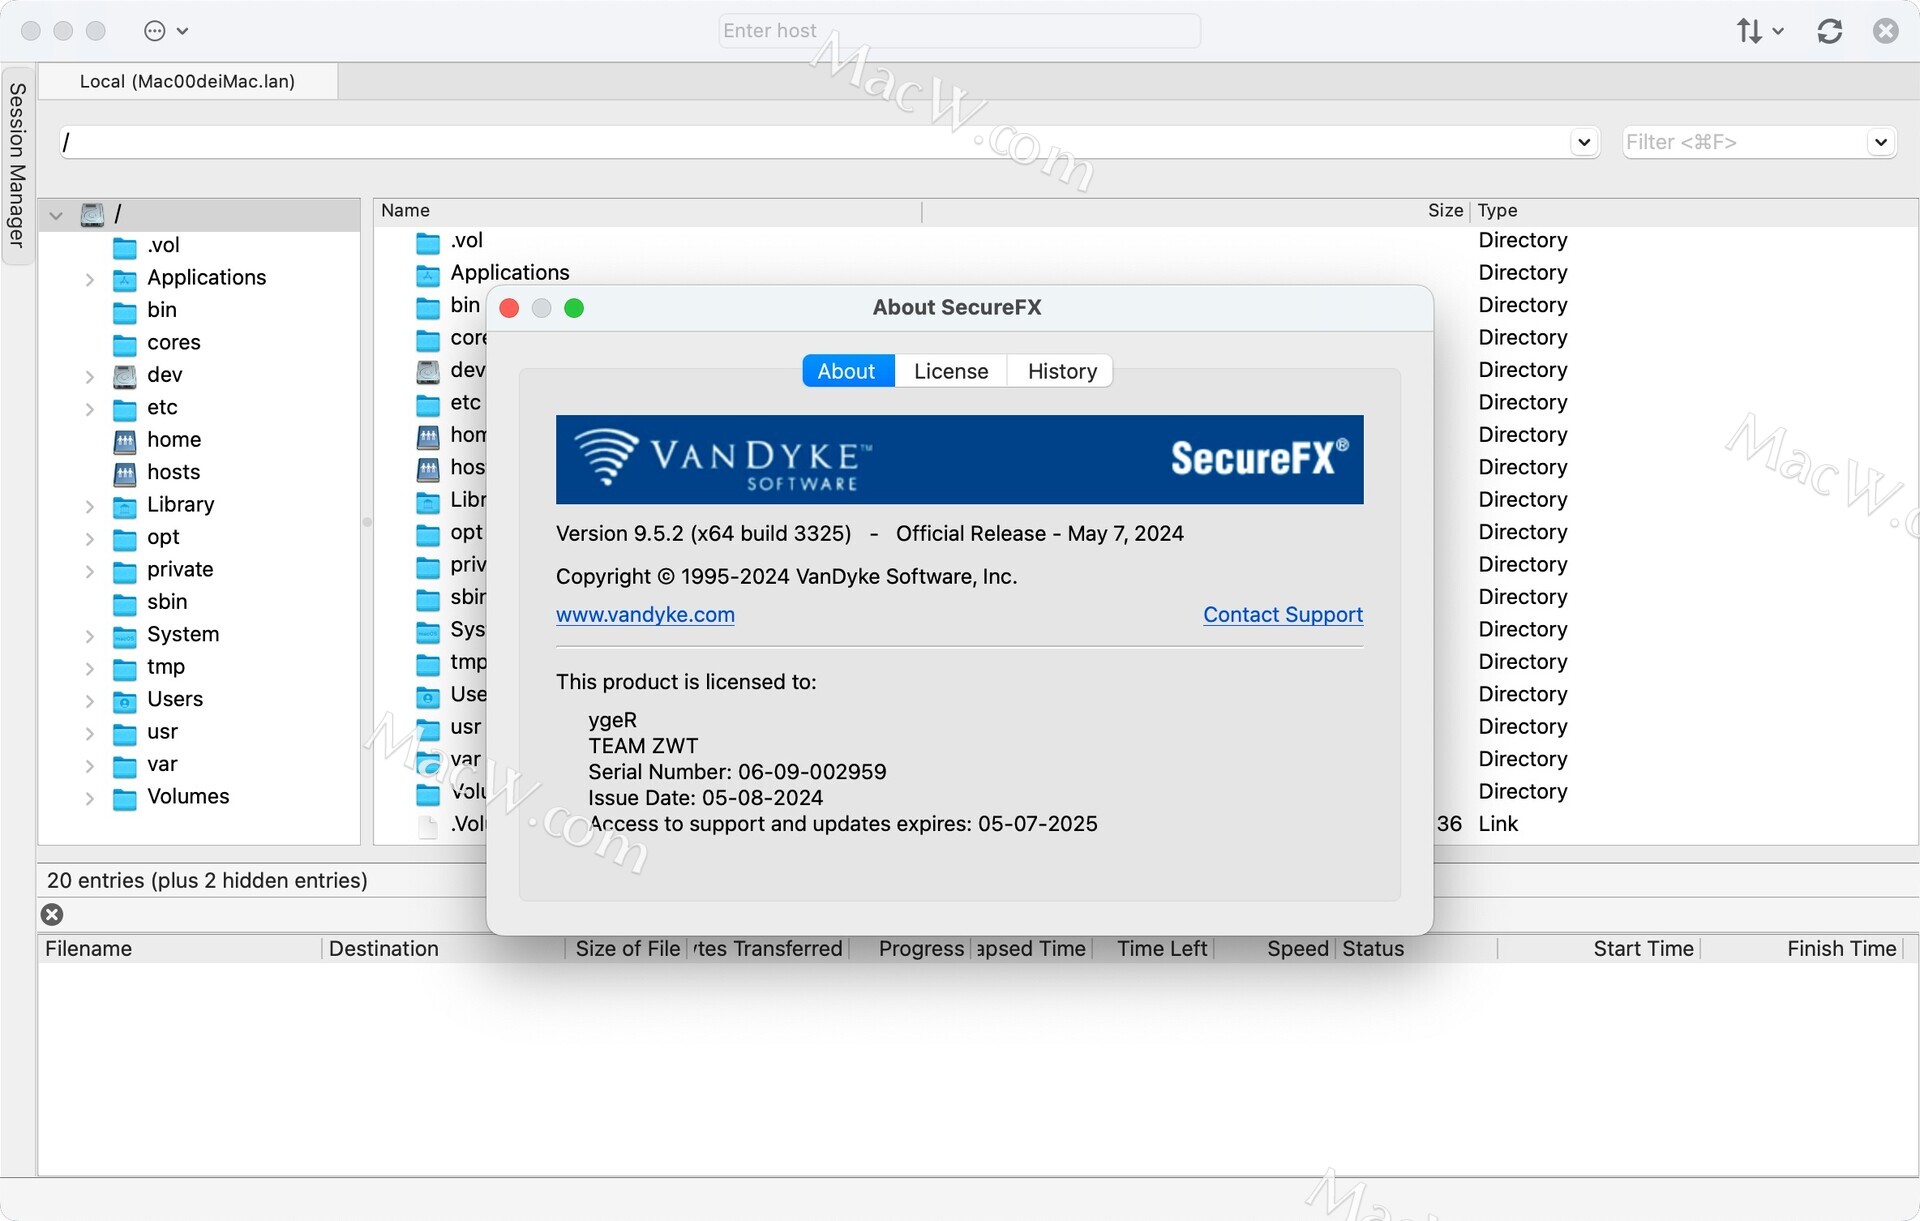This screenshot has height=1221, width=1920.
Task: Switch to the History tab
Action: (1061, 371)
